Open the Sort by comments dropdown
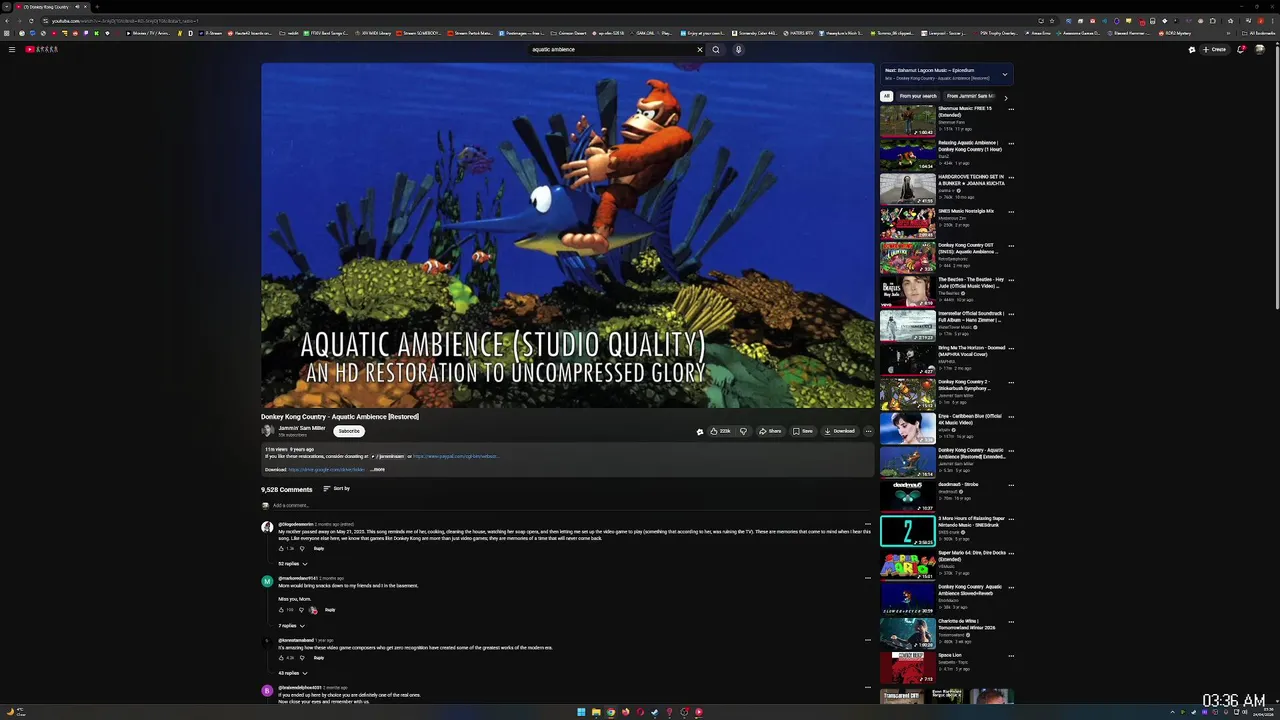 337,489
